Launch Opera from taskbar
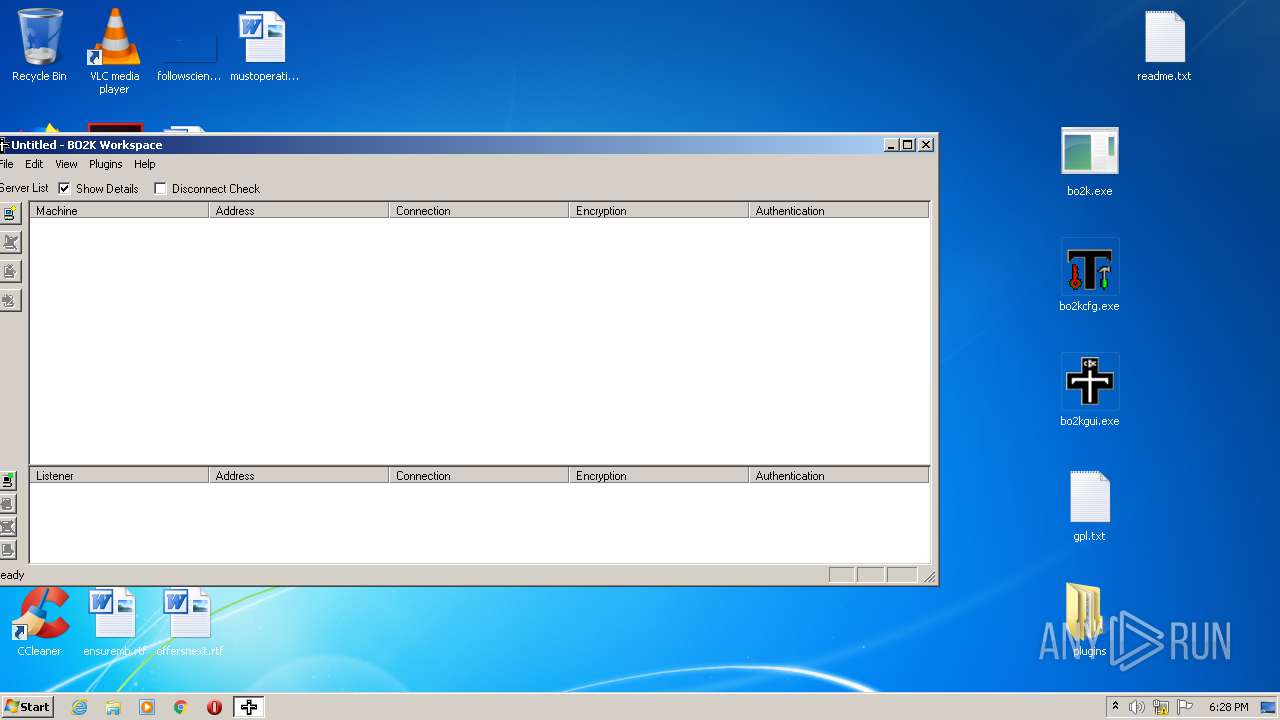The height and width of the screenshot is (720, 1280). coord(214,707)
